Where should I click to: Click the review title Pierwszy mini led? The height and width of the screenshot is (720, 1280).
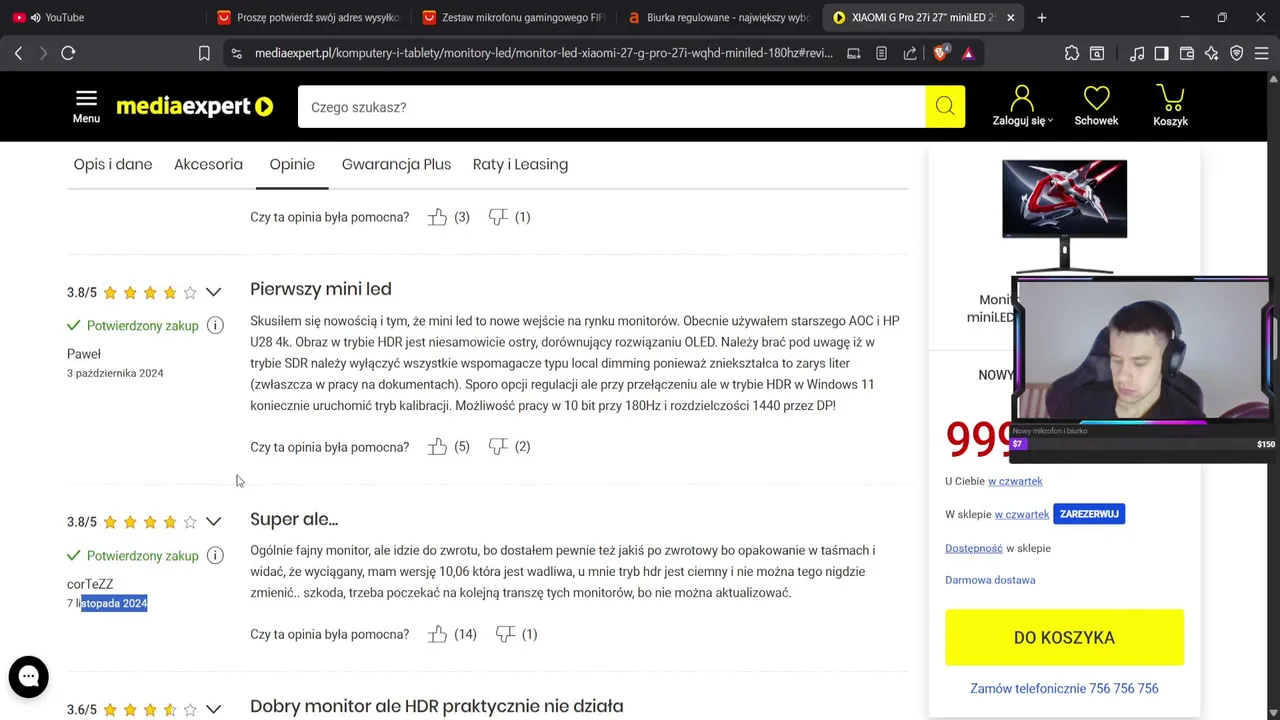[321, 289]
